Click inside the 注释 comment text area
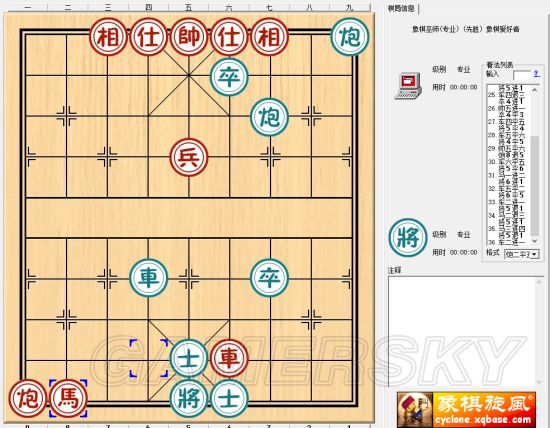The width and height of the screenshot is (550, 428). (462, 331)
